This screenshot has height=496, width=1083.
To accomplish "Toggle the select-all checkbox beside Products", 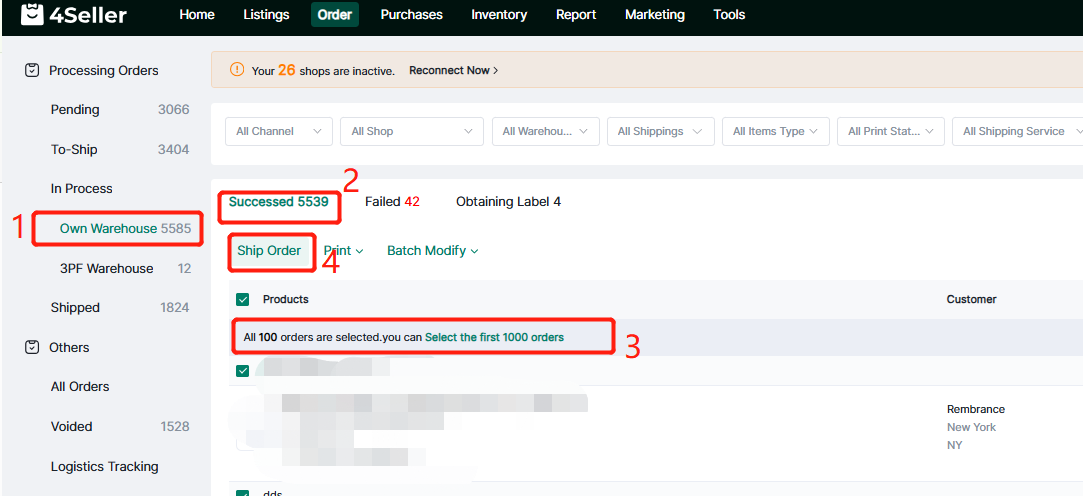I will [x=243, y=299].
